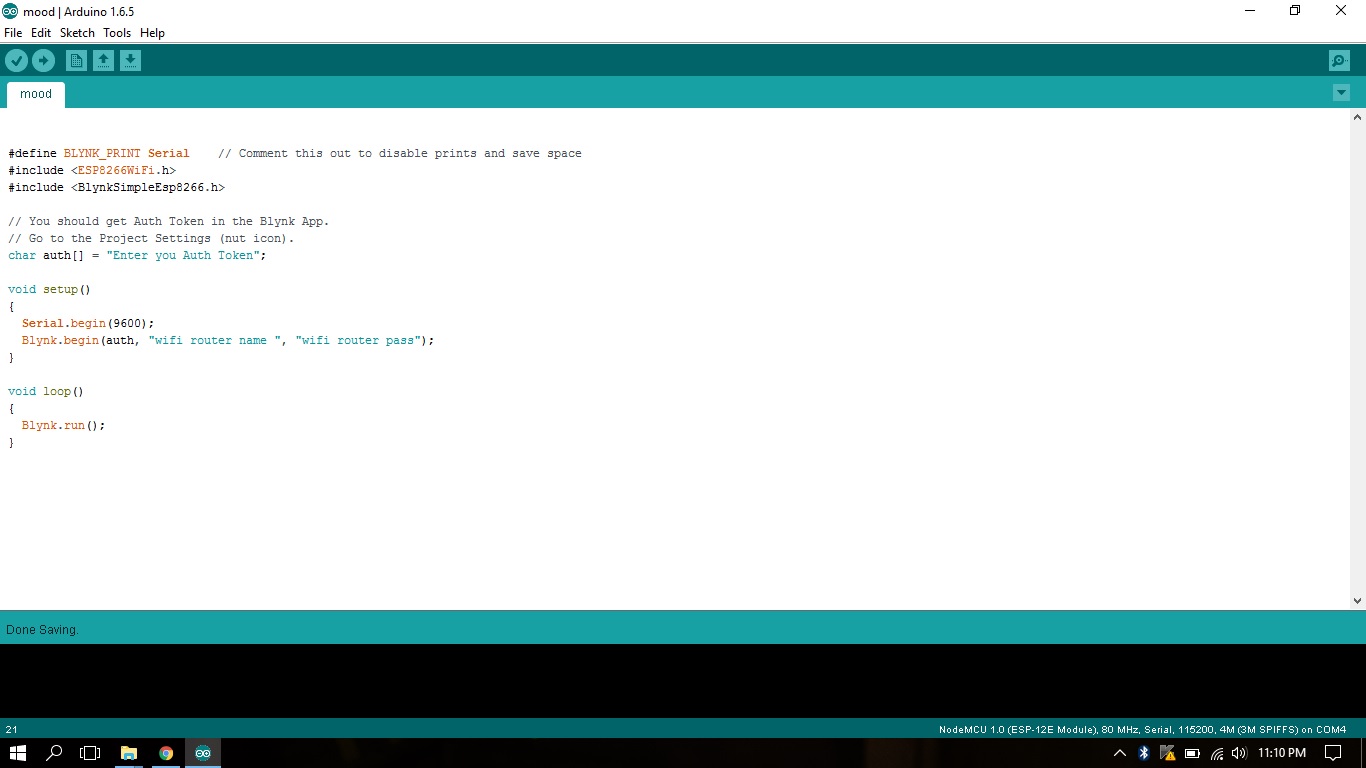Click the editor scrollbar down arrow
The width and height of the screenshot is (1366, 768).
pyautogui.click(x=1357, y=601)
